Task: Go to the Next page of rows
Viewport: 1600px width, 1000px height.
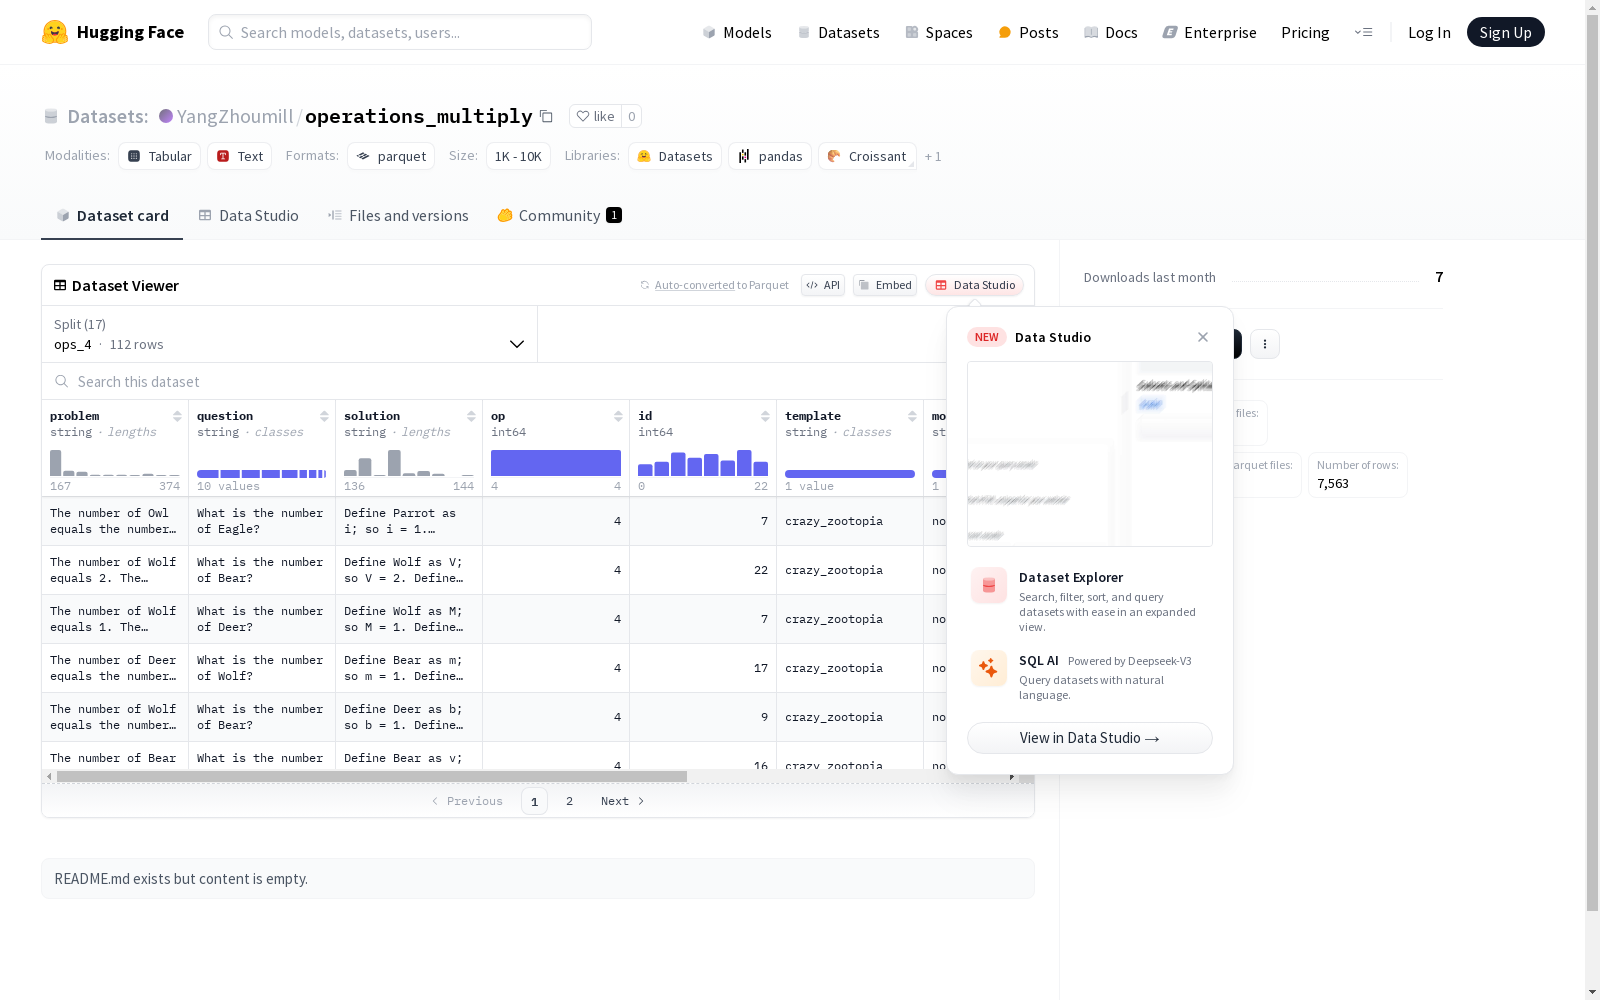Action: (622, 801)
